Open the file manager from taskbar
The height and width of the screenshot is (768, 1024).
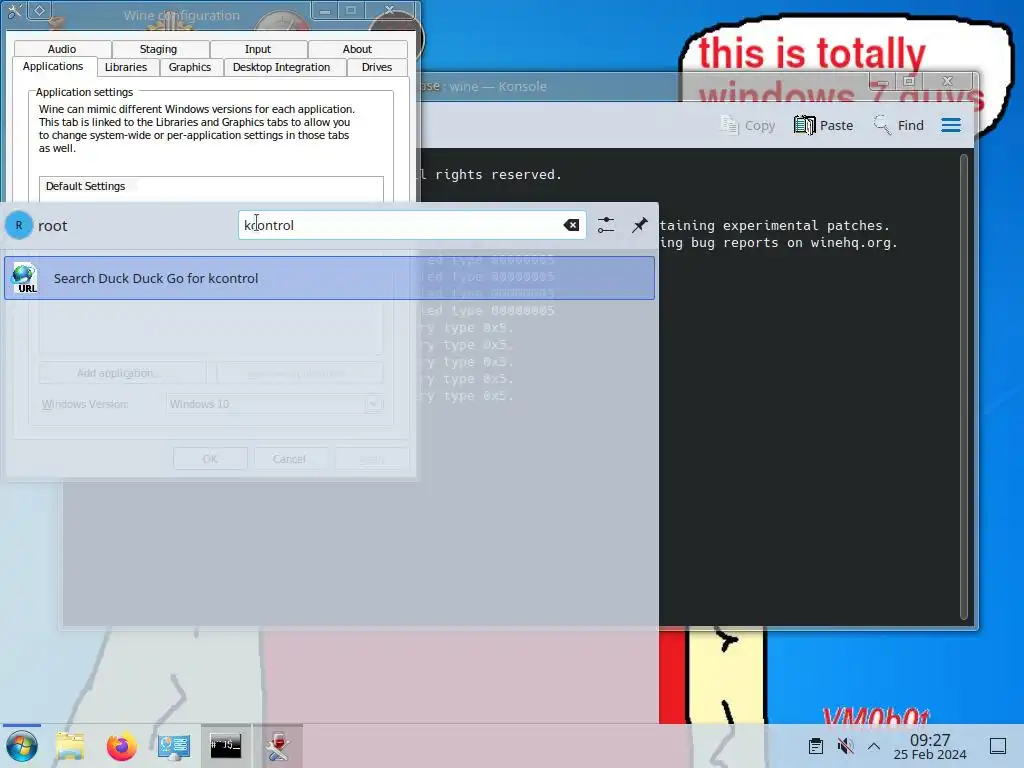(70, 746)
